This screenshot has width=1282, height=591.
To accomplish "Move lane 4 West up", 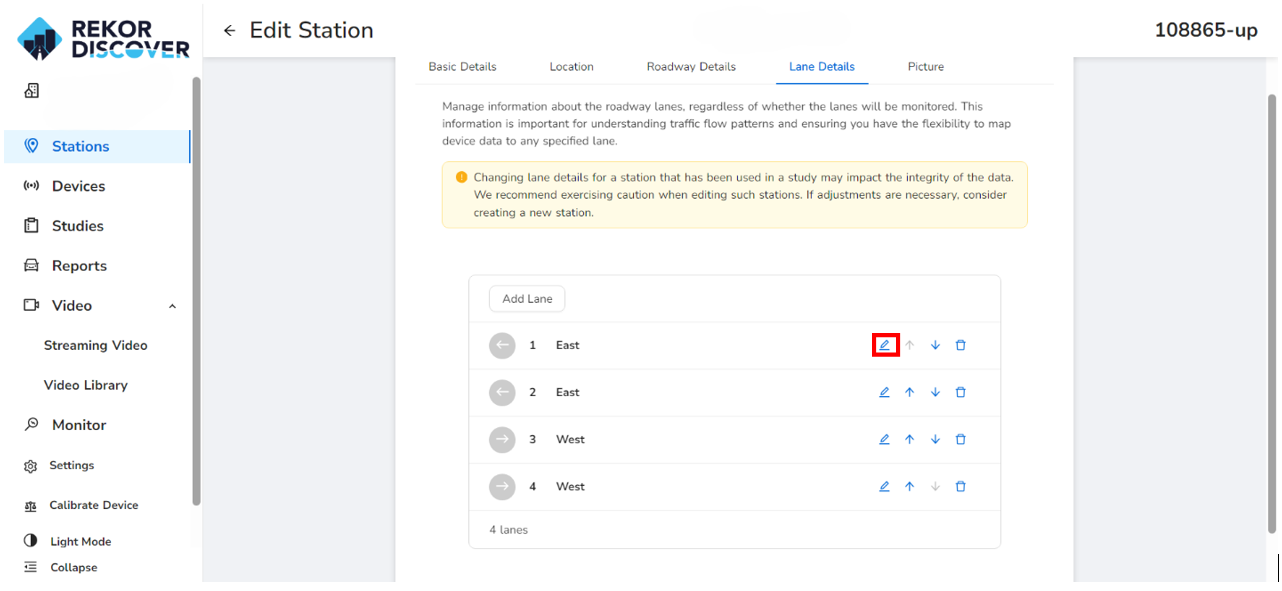I will [909, 486].
